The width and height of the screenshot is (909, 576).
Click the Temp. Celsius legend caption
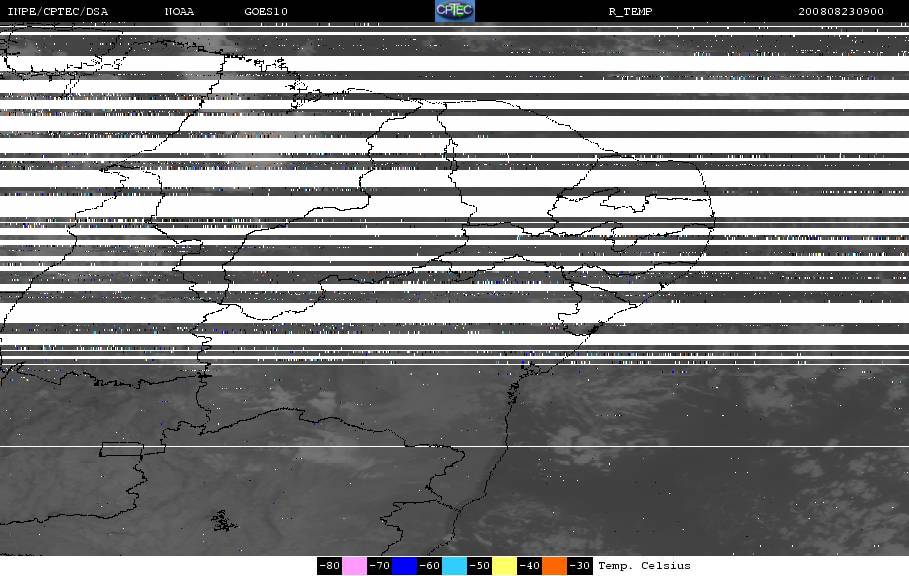(644, 566)
